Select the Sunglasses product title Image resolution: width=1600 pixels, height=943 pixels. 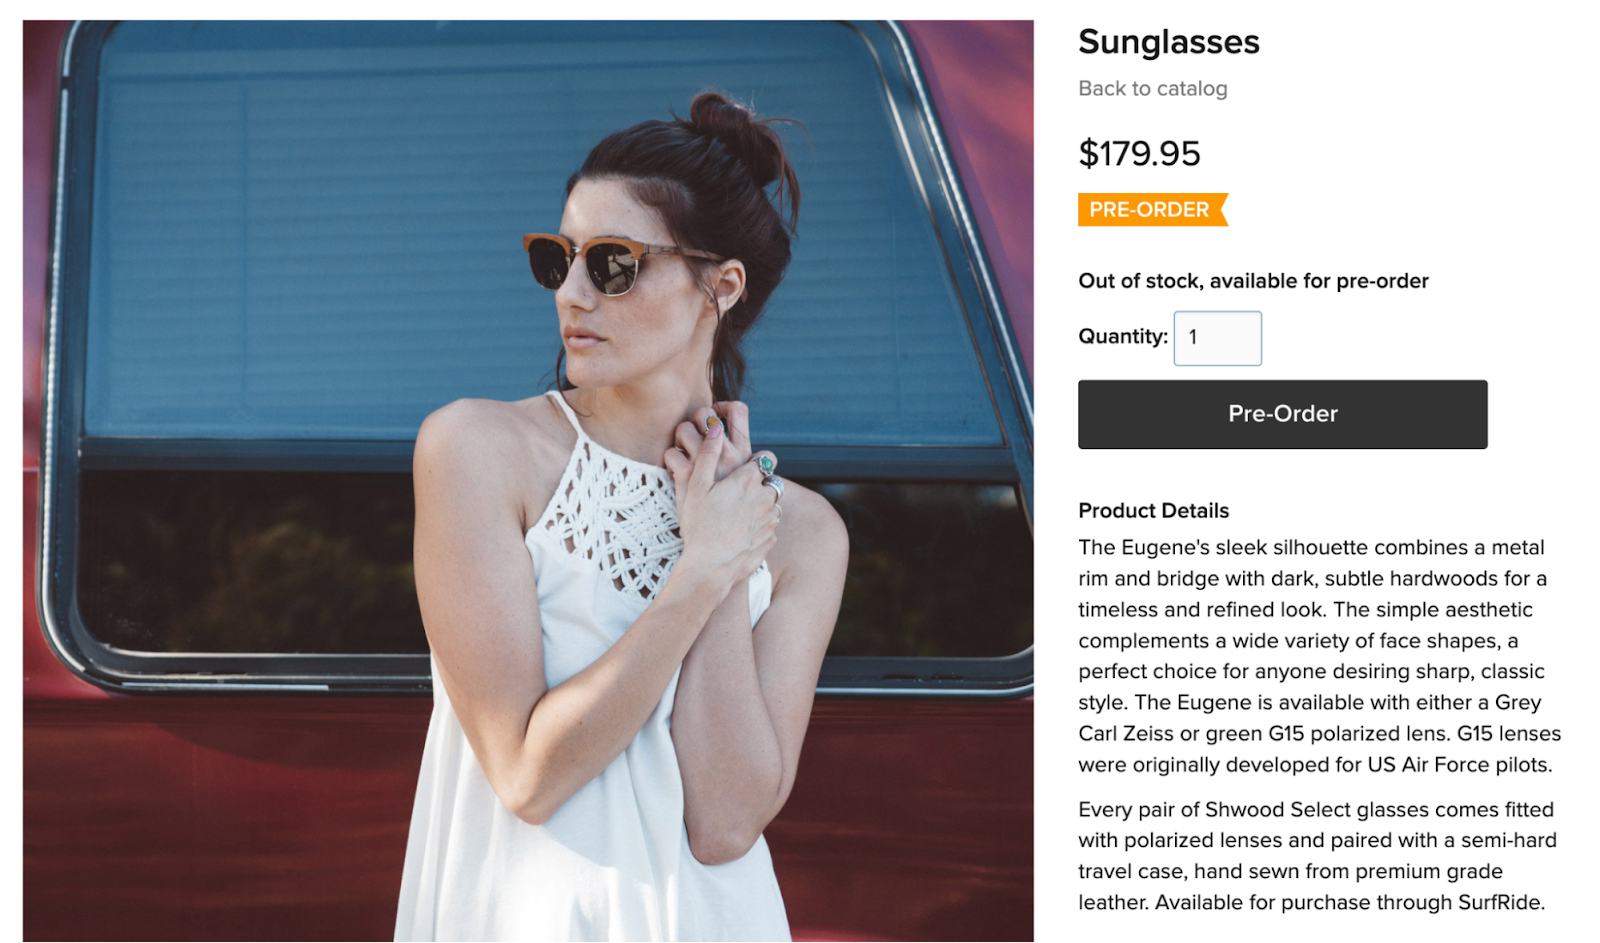coord(1168,42)
